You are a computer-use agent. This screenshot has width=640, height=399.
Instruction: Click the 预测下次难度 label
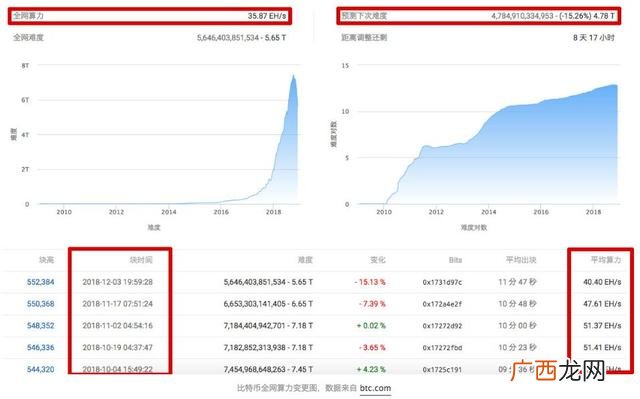coord(364,16)
